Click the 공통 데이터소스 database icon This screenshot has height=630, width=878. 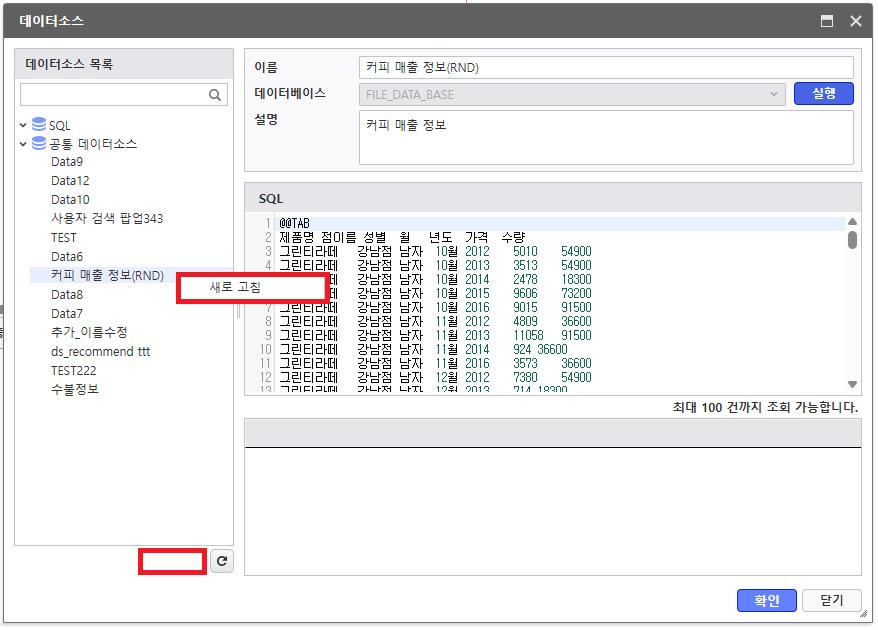39,143
